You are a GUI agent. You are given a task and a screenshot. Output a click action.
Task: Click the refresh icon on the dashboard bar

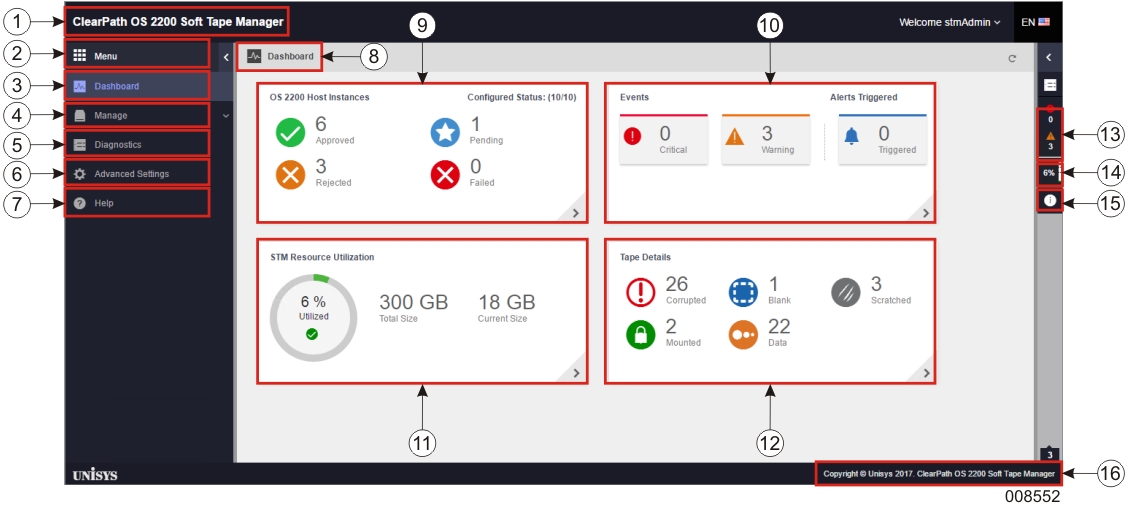[x=1012, y=58]
